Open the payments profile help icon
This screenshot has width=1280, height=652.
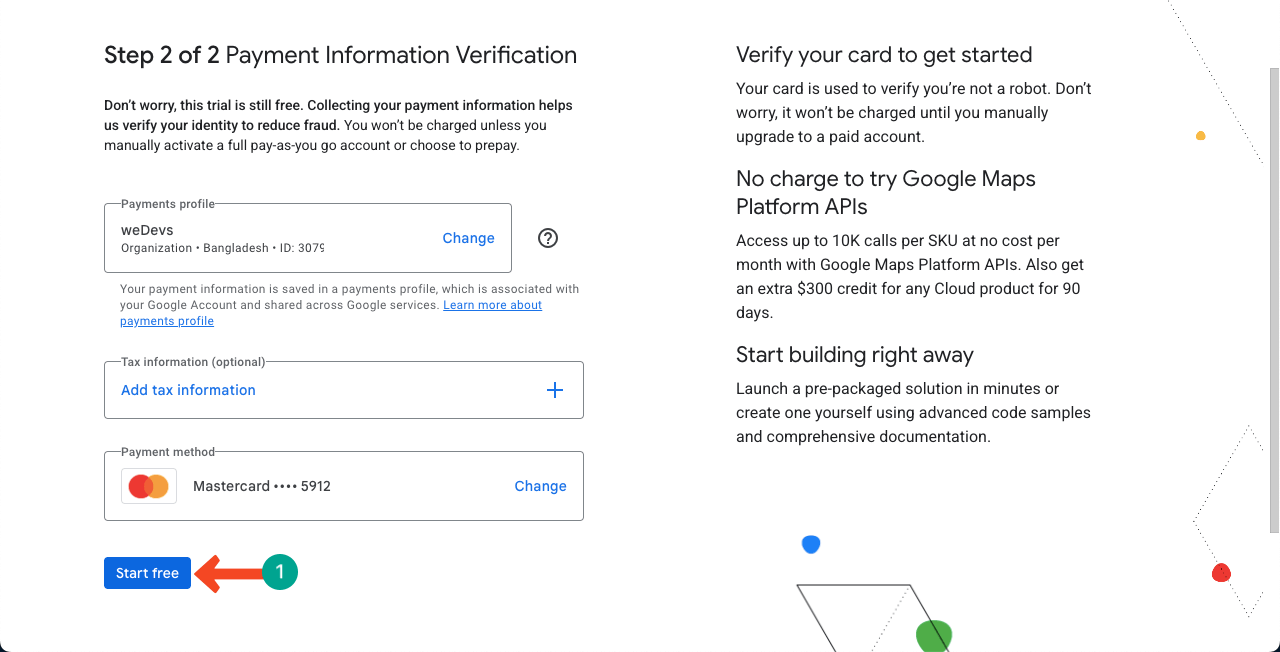click(548, 238)
